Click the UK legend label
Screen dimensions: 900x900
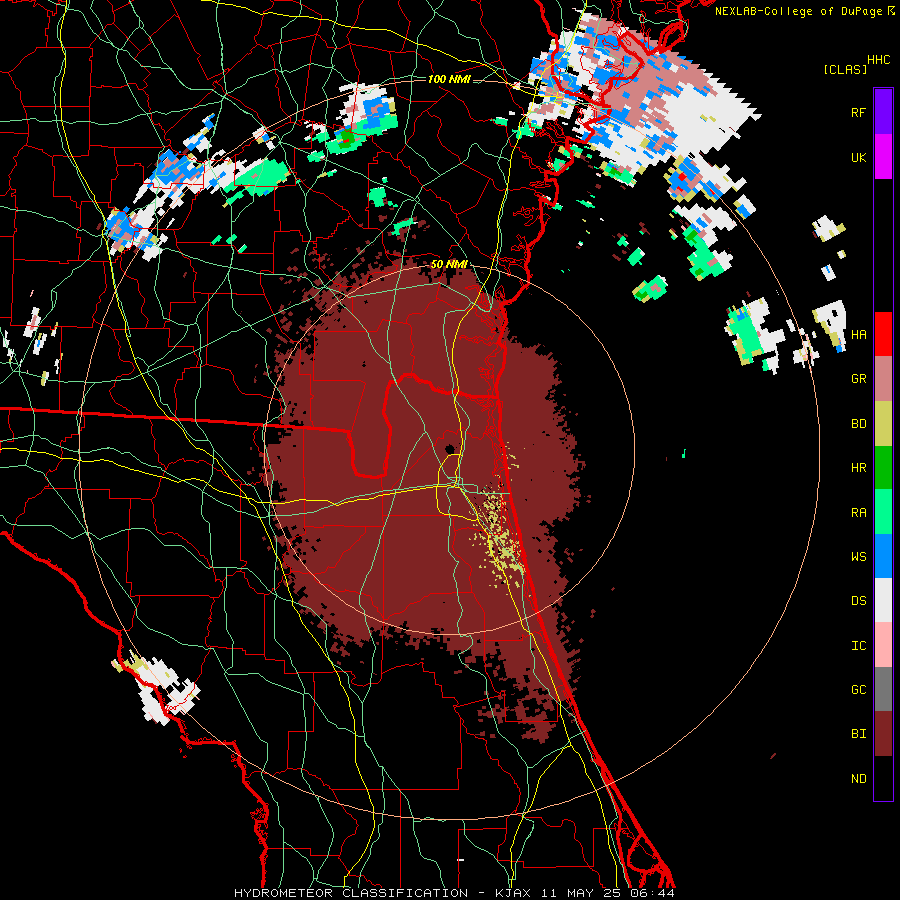[x=858, y=158]
